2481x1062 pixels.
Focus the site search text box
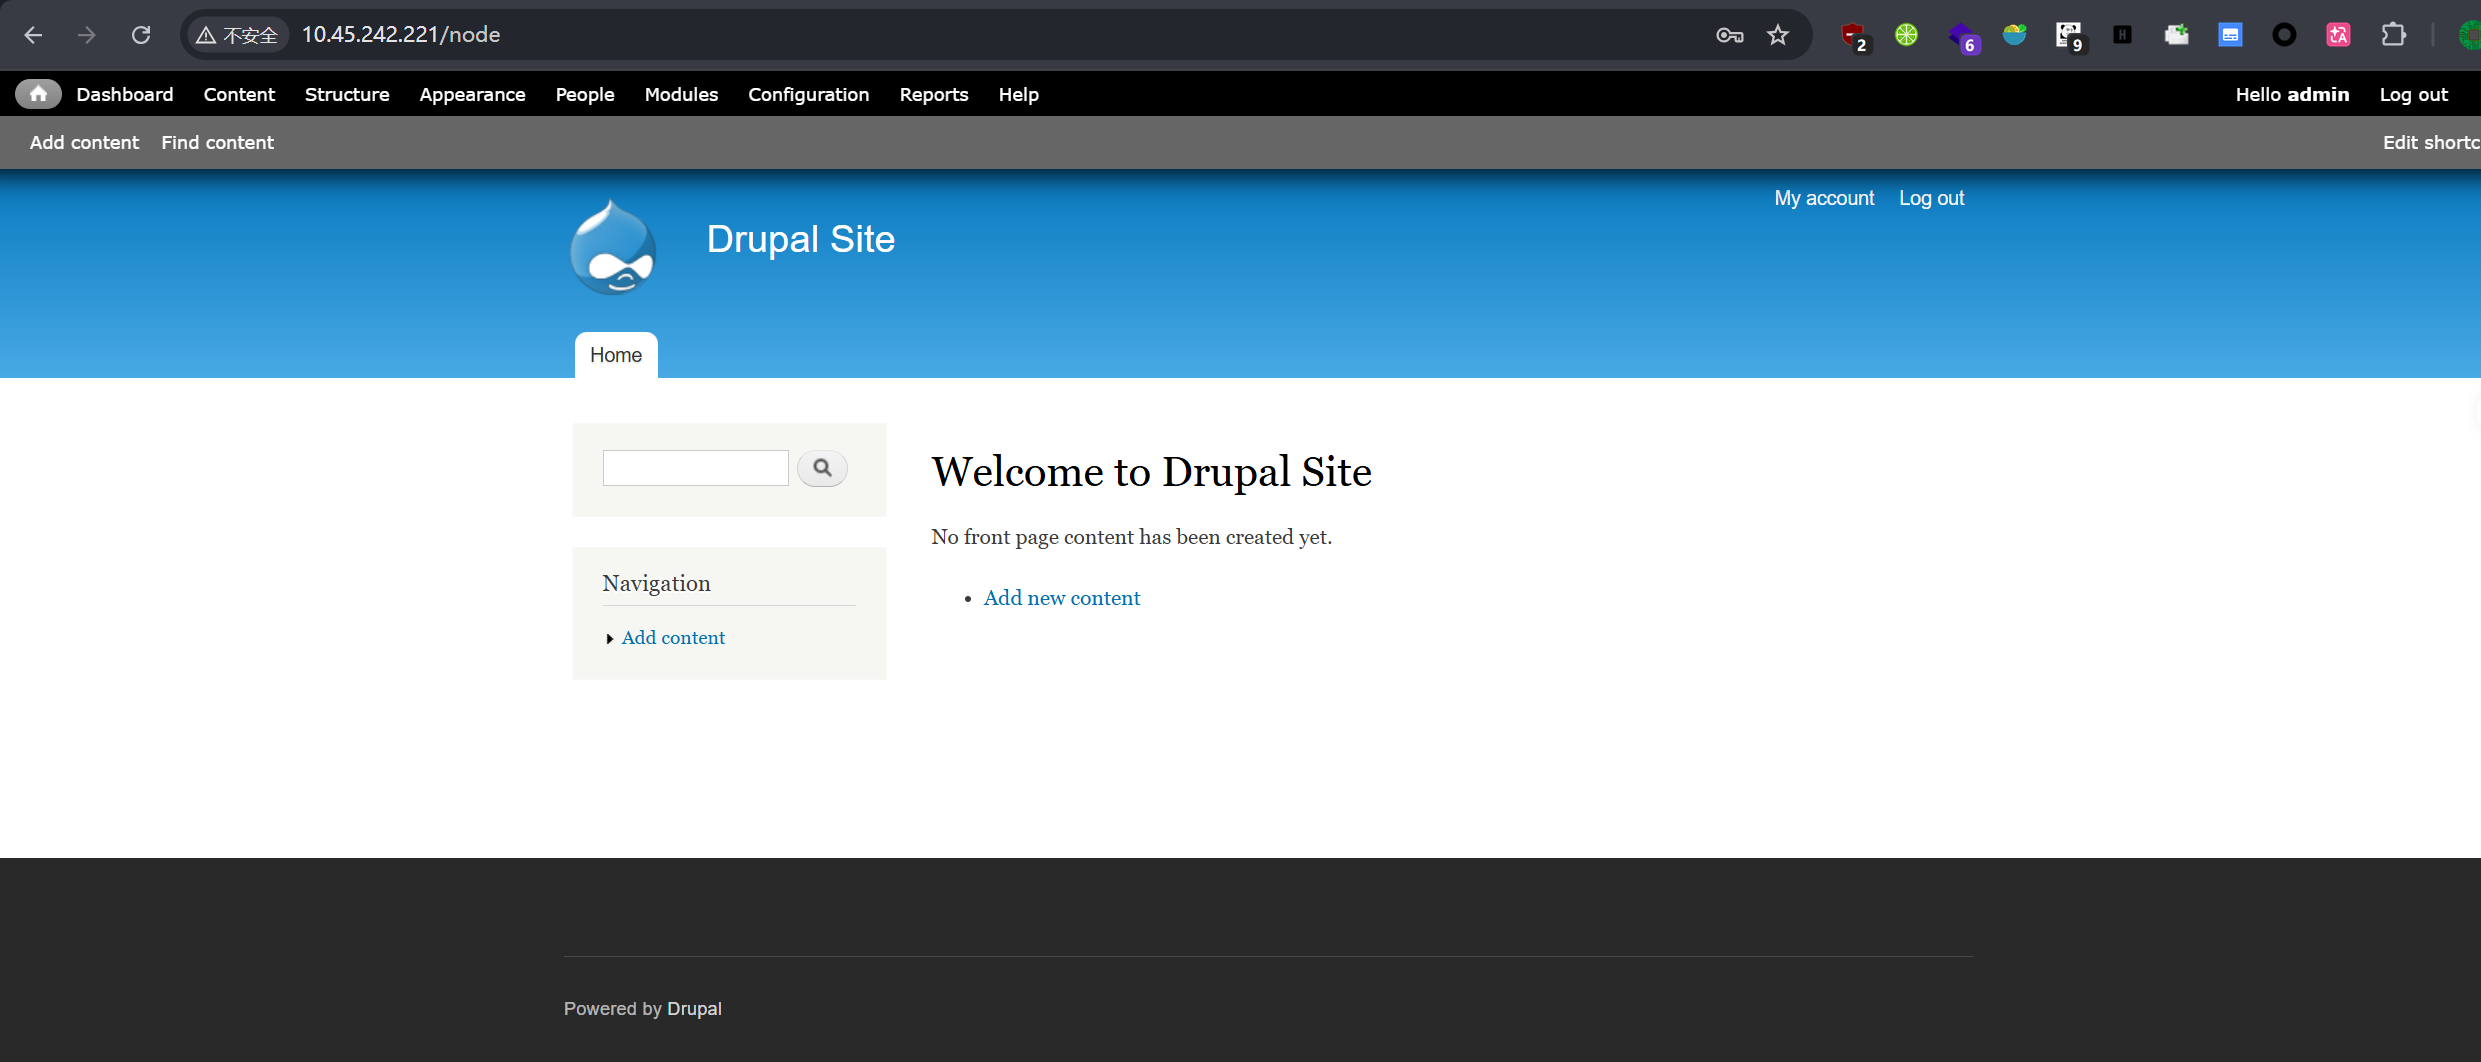point(695,468)
